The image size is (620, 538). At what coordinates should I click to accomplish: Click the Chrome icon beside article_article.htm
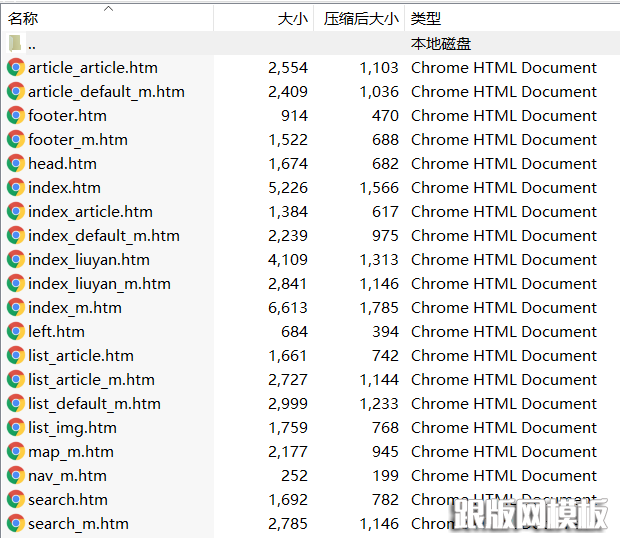tap(16, 68)
